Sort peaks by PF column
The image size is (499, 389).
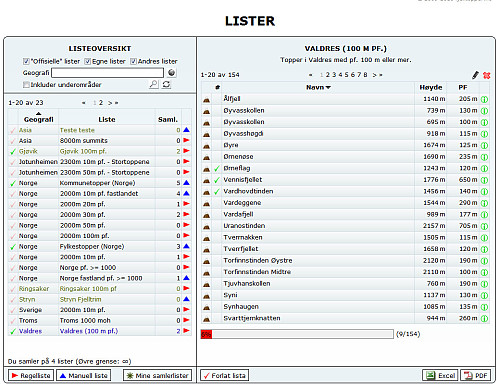click(463, 87)
